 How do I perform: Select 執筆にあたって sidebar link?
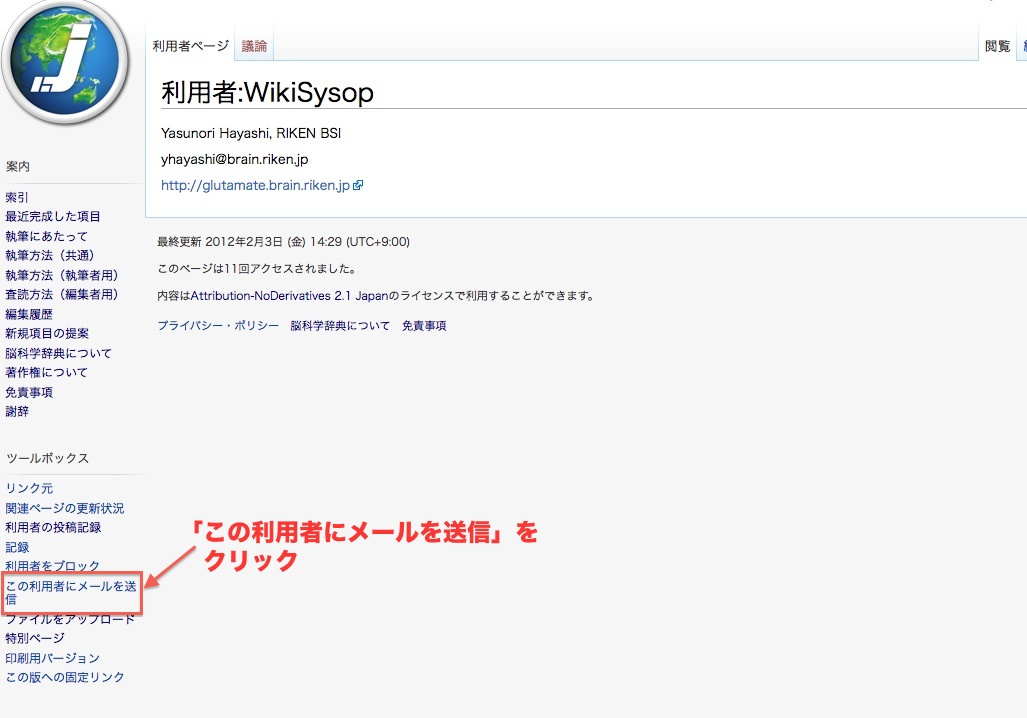[x=47, y=236]
